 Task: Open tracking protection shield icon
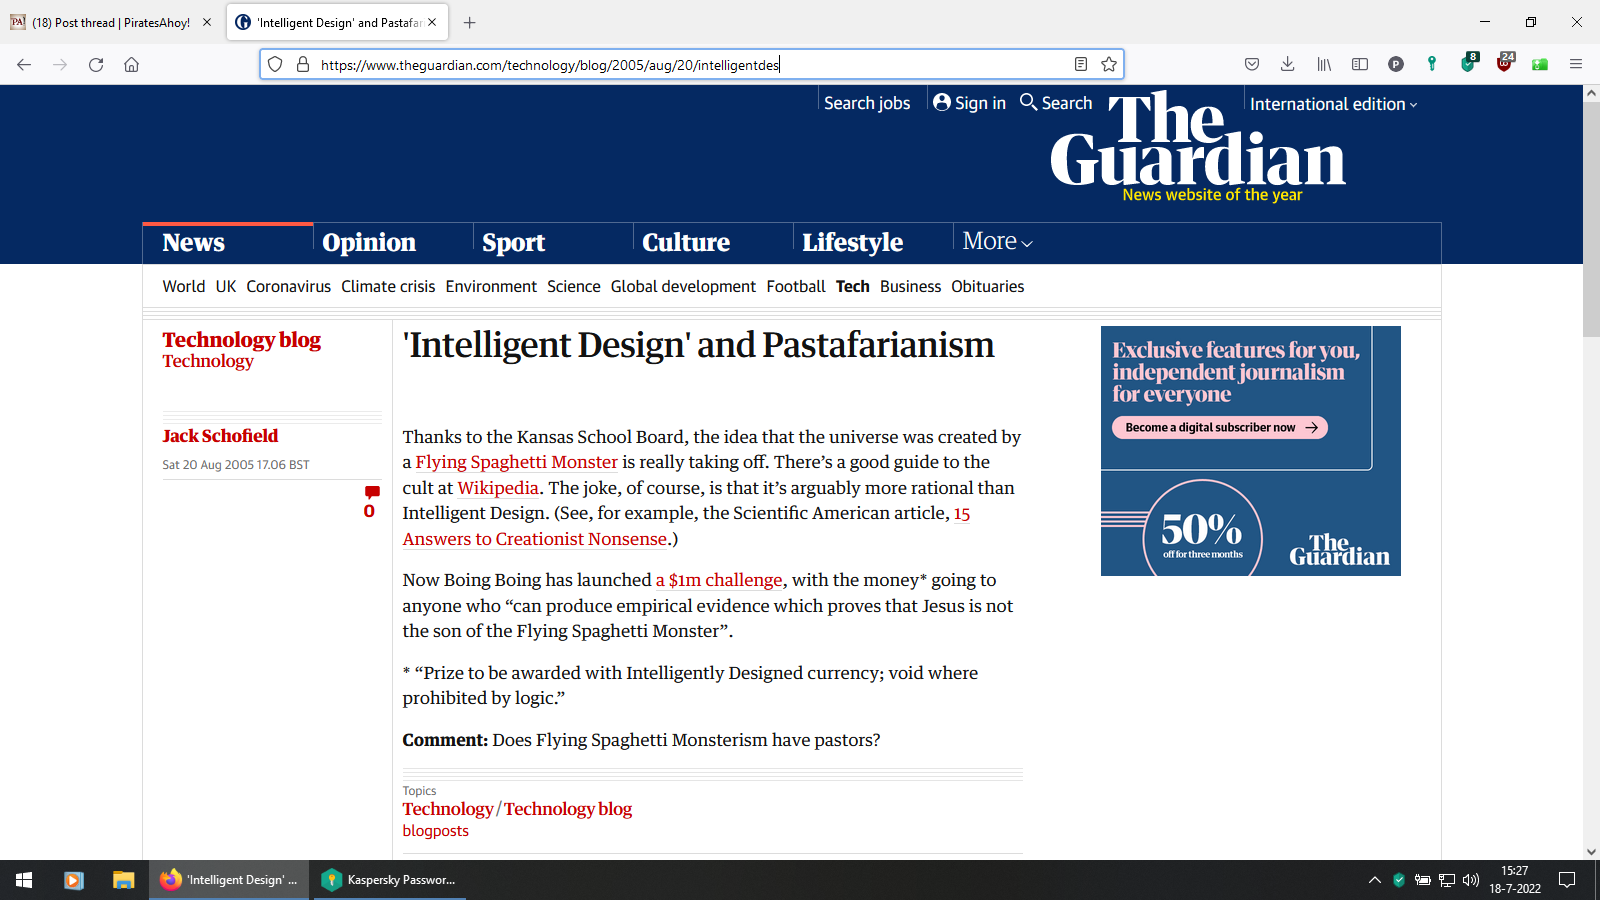[275, 65]
